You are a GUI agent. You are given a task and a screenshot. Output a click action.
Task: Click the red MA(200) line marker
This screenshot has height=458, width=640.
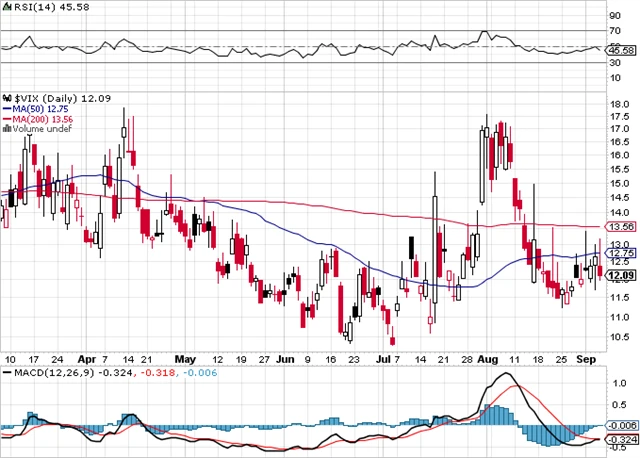tap(7, 119)
